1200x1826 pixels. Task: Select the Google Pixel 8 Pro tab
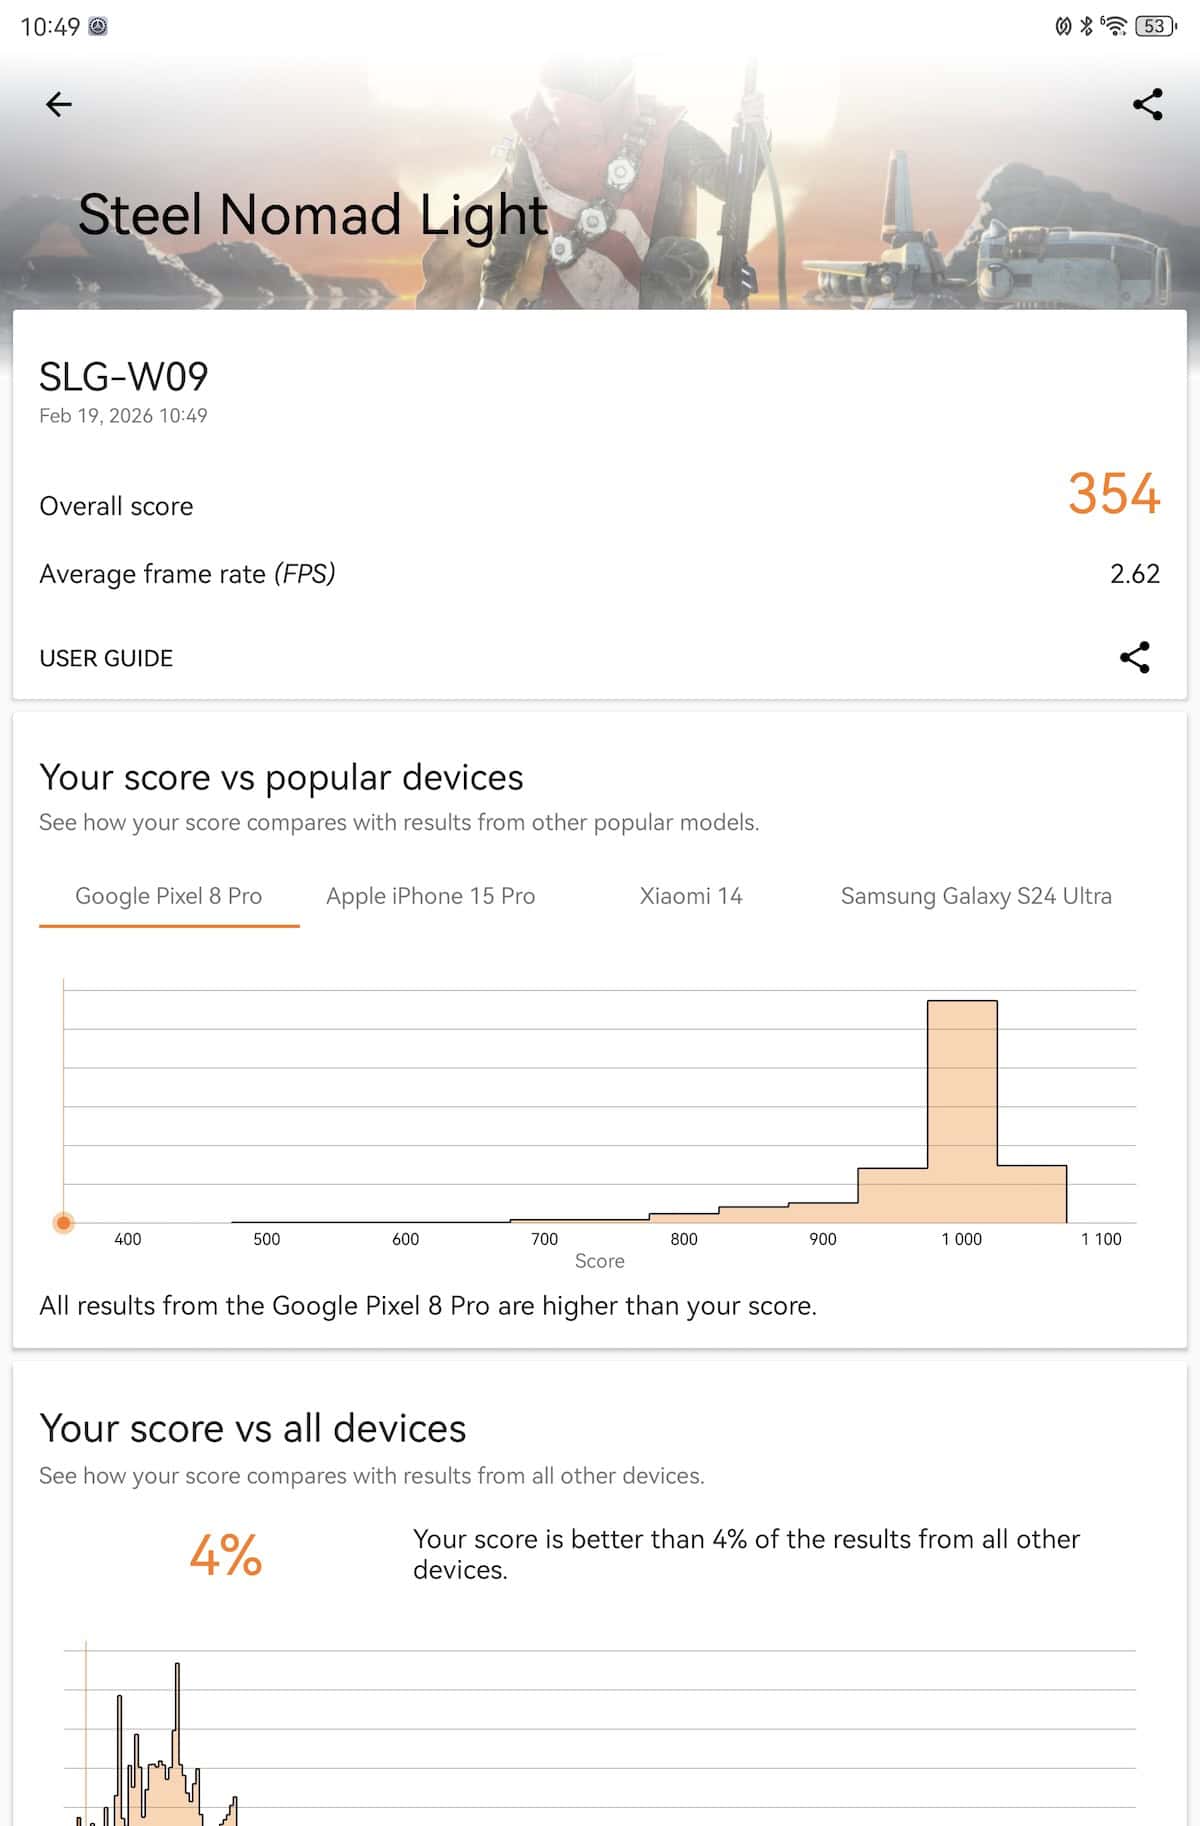(x=169, y=896)
